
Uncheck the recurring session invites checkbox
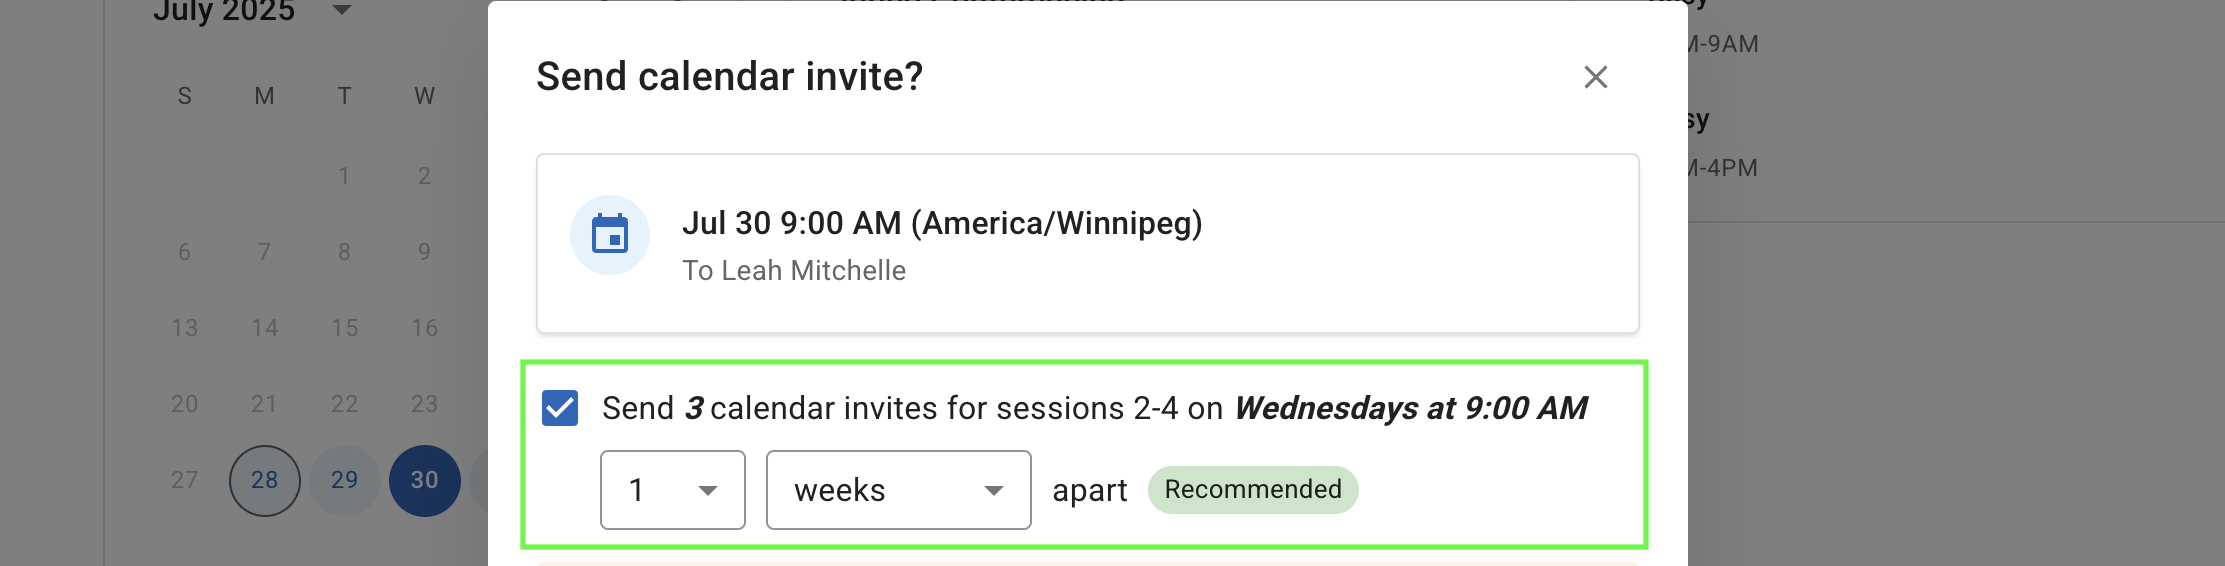pyautogui.click(x=560, y=408)
